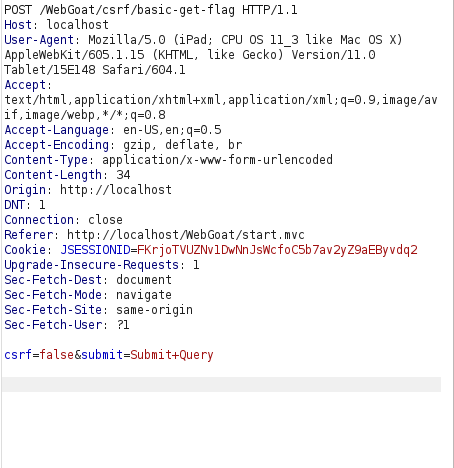Click the gzip, deflate, br value
This screenshot has height=468, width=454.
(183, 145)
